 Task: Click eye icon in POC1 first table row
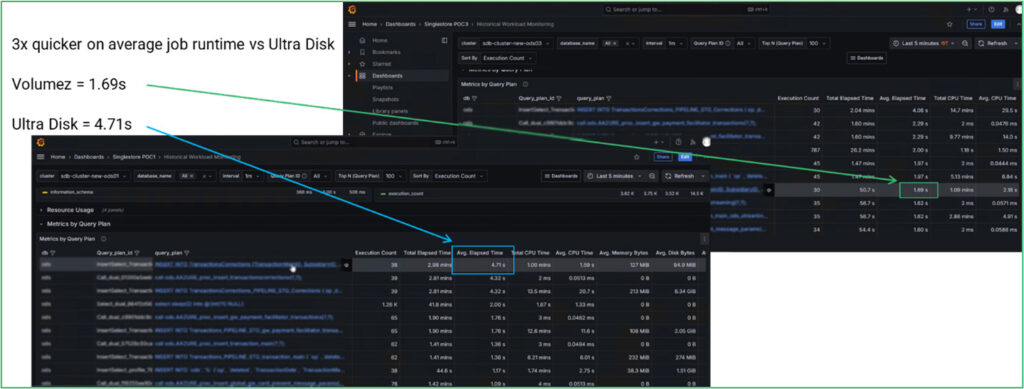point(345,264)
